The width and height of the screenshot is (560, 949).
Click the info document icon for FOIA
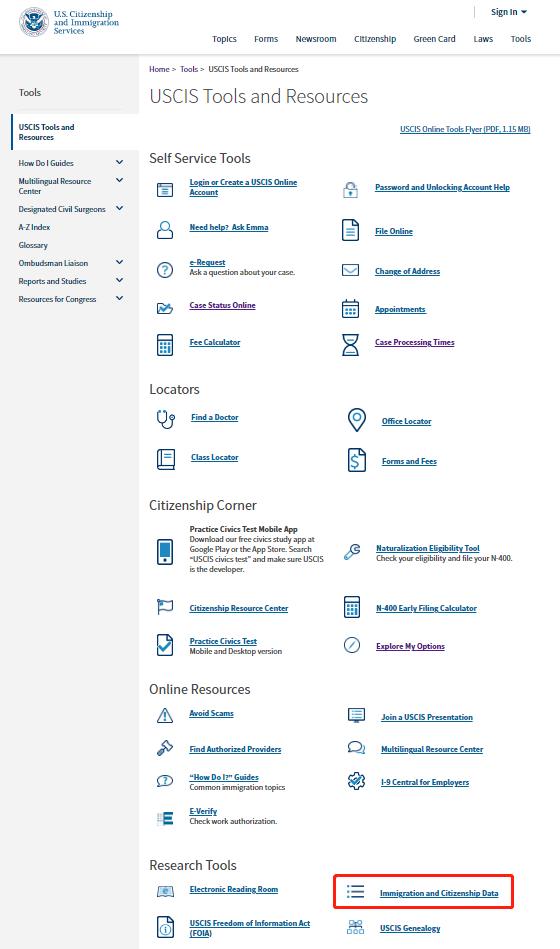pos(165,927)
